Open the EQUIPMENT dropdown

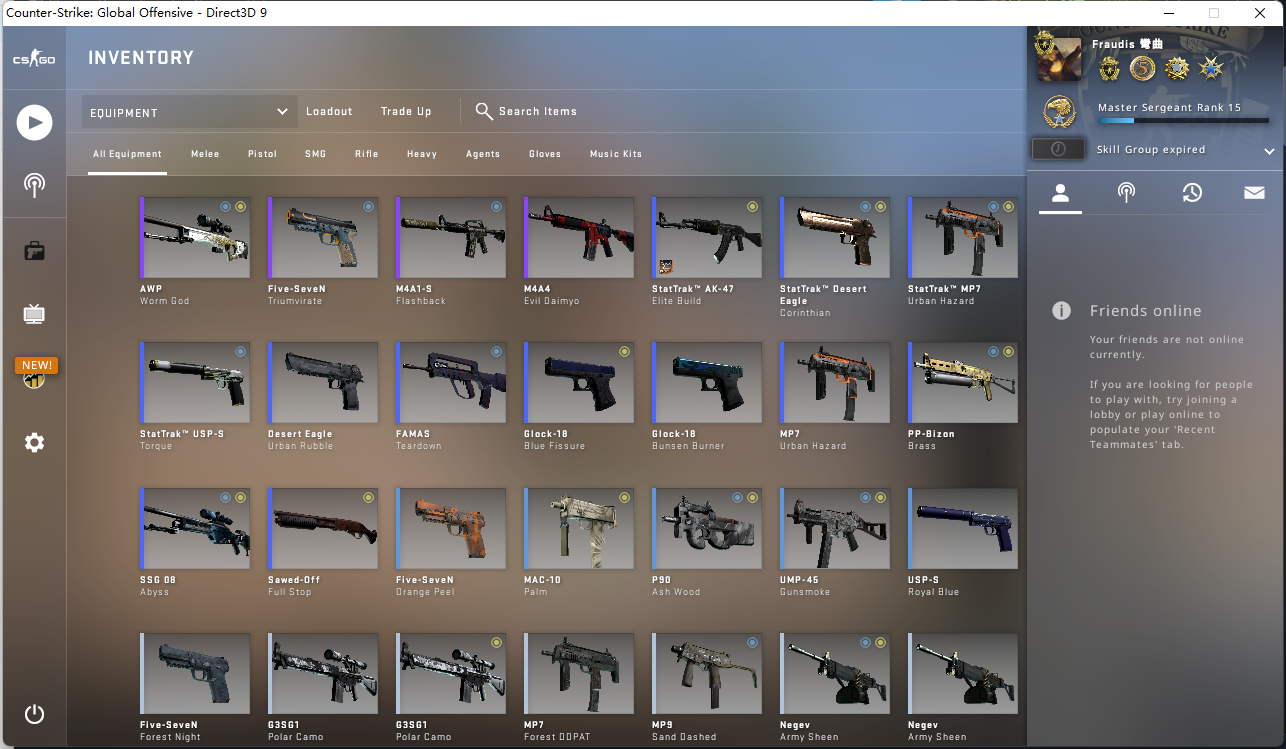190,112
